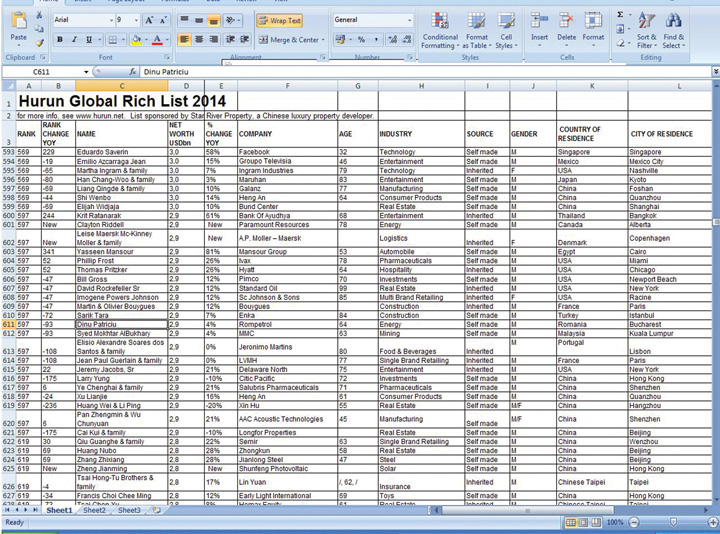Screen dimensions: 720x534
Task: Select column C header
Action: (x=122, y=86)
